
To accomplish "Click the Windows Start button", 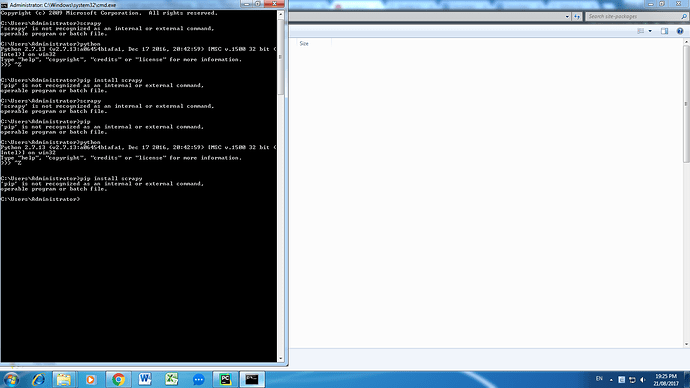I will click(x=11, y=379).
